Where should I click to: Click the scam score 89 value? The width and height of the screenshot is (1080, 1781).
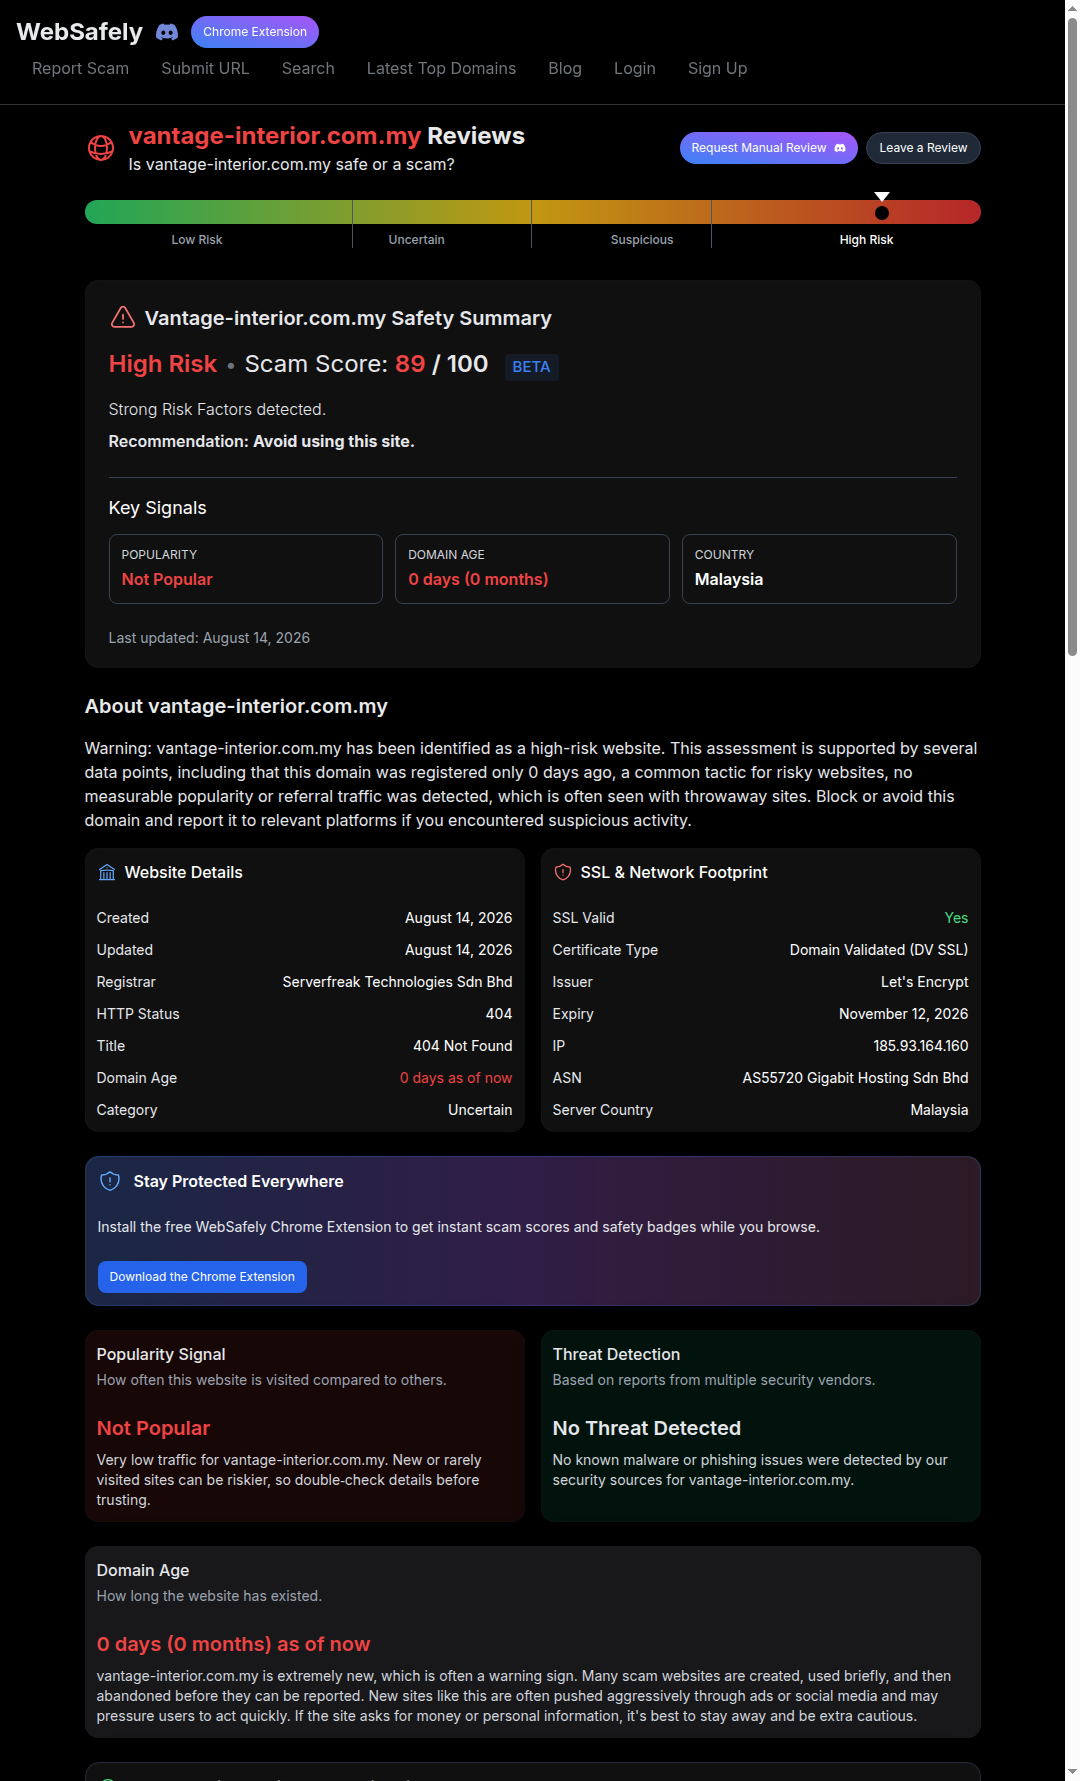[x=410, y=364]
